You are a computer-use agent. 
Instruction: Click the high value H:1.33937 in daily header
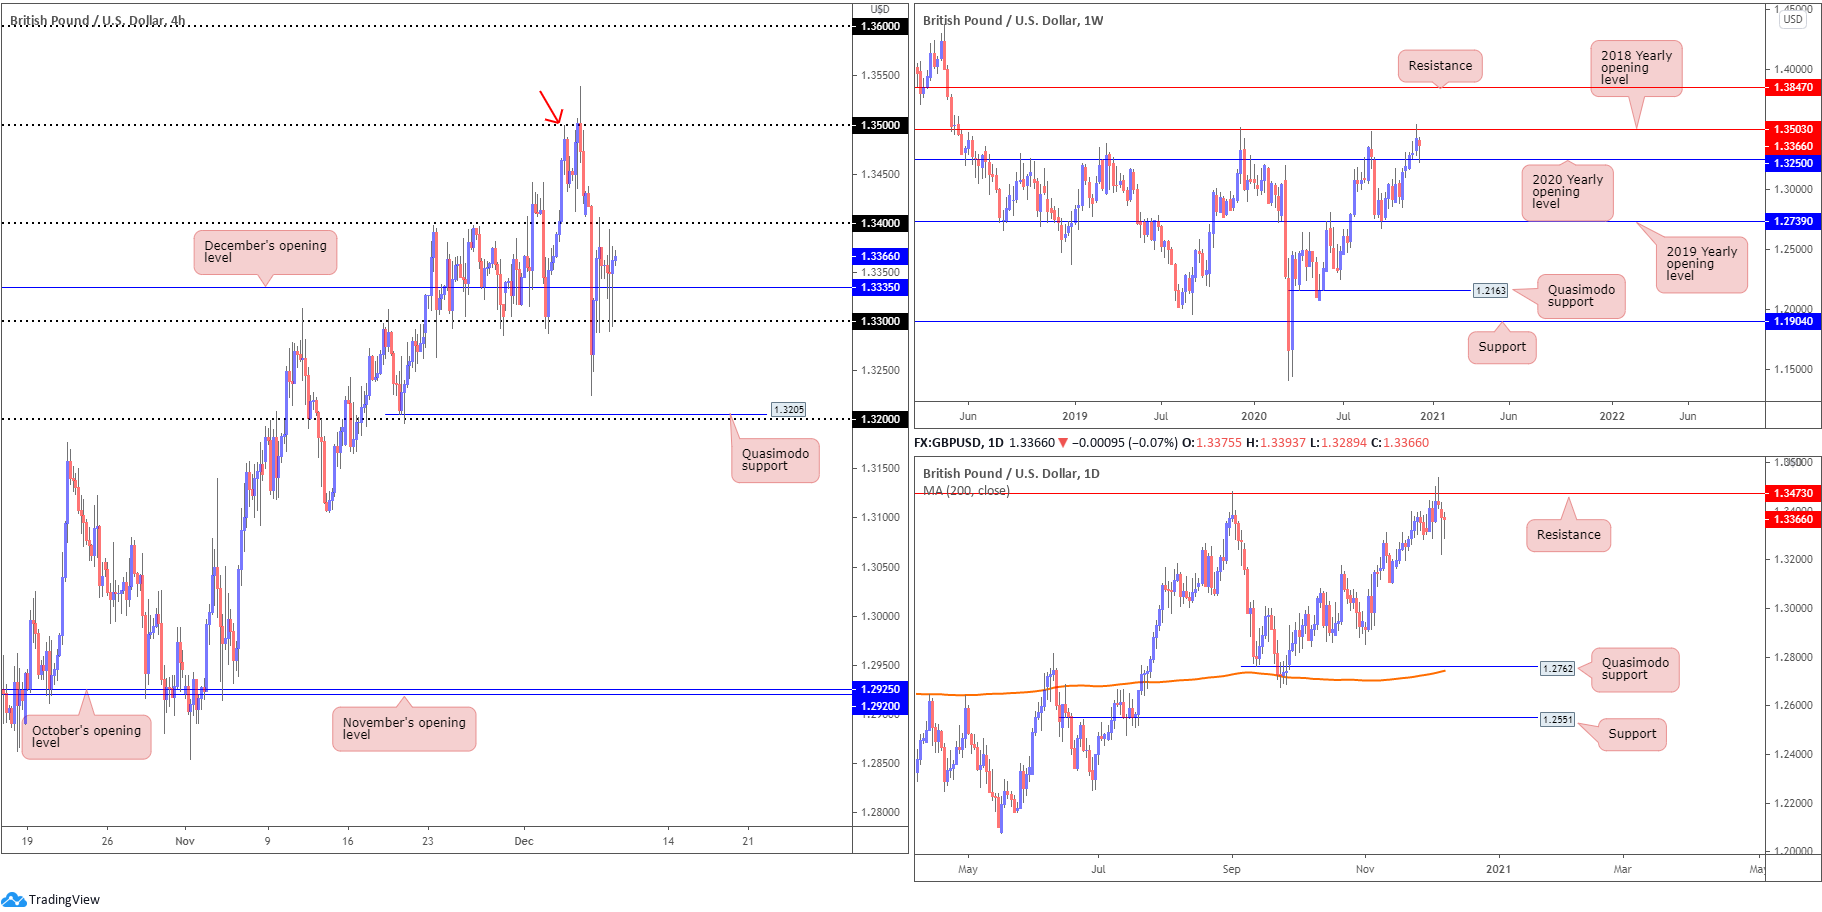1276,442
